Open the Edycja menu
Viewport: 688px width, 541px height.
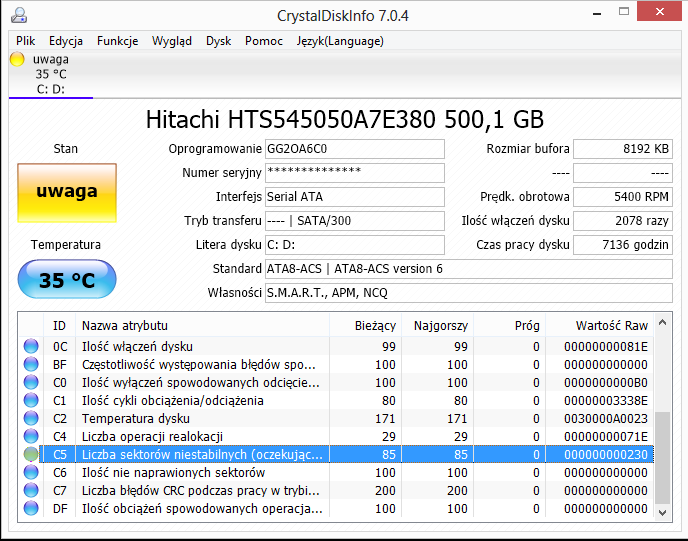pyautogui.click(x=66, y=41)
